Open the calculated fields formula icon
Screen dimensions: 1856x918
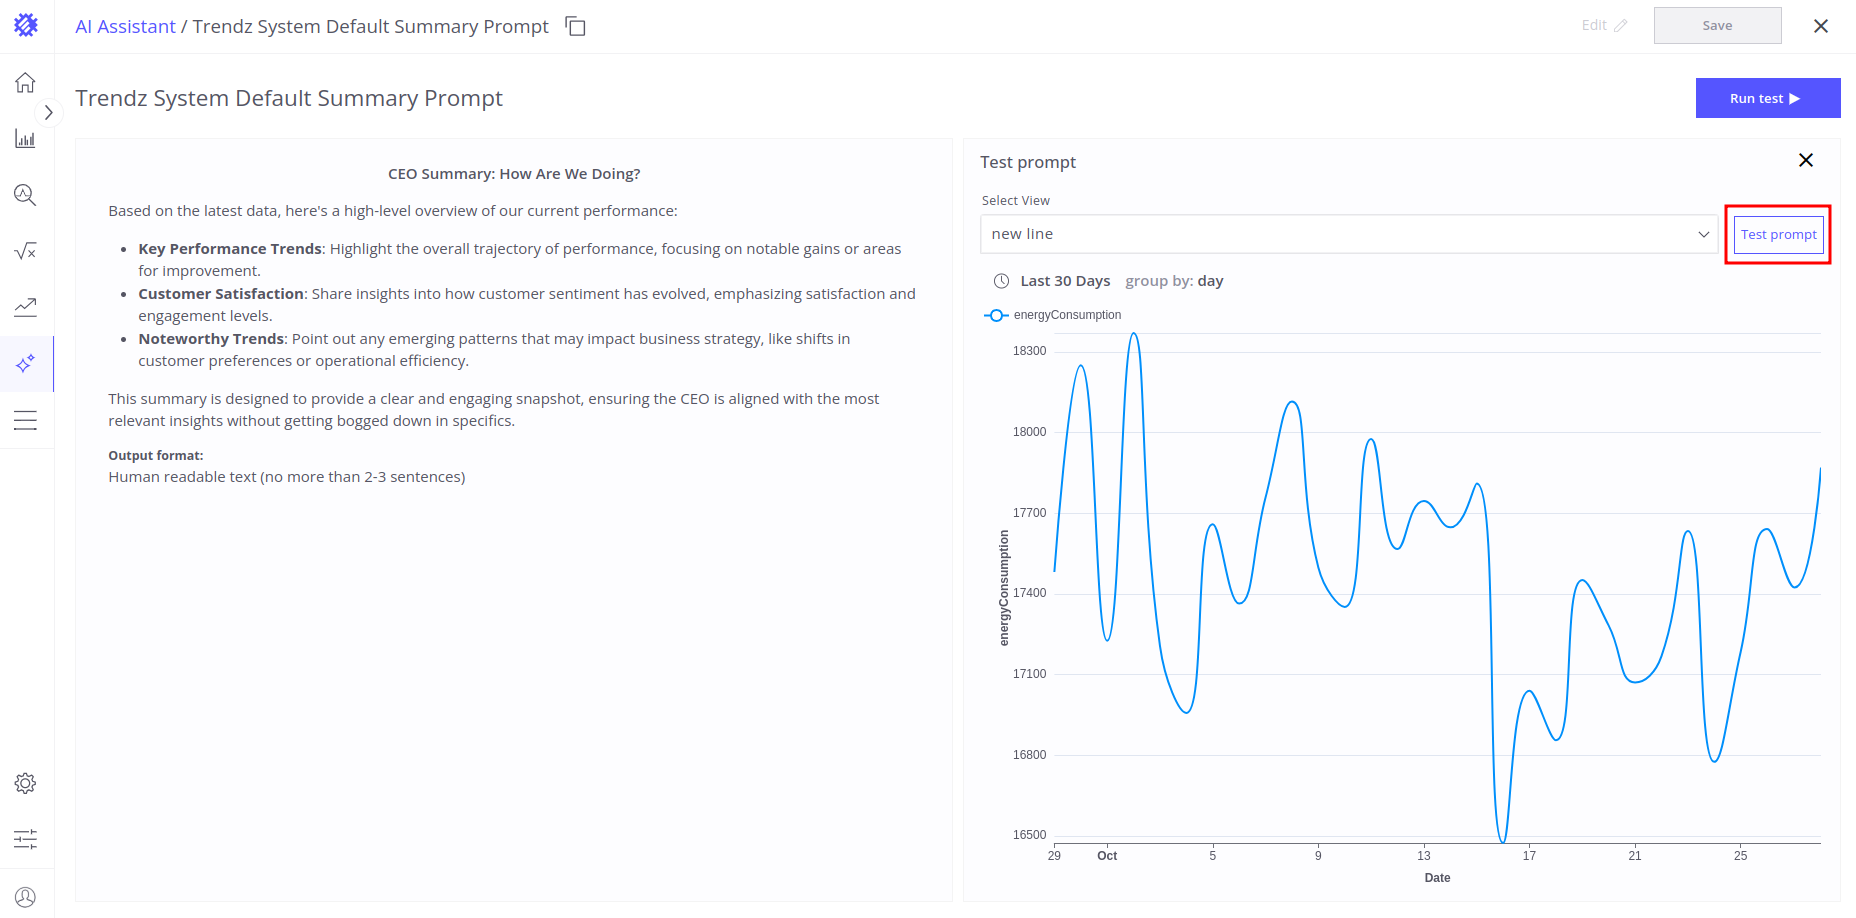coord(25,251)
